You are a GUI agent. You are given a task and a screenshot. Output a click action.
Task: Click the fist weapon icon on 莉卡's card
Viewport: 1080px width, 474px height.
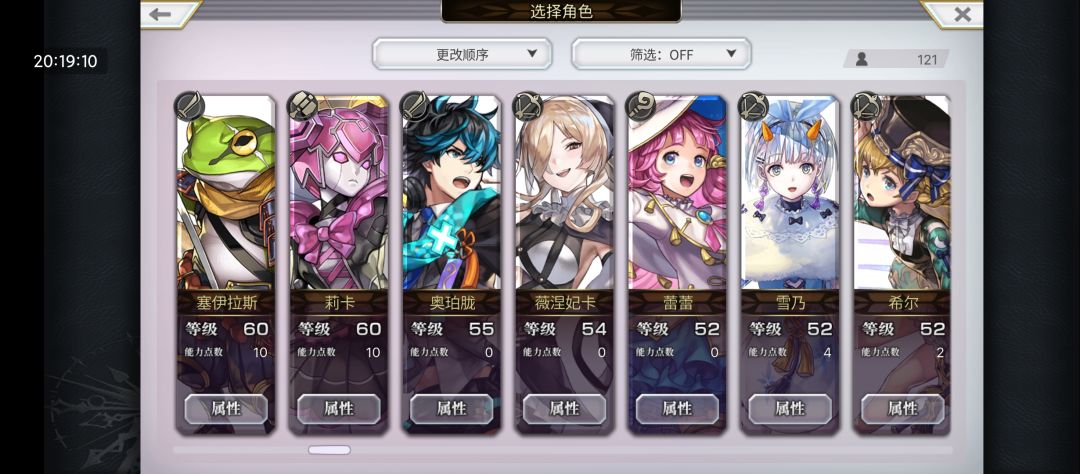pyautogui.click(x=302, y=106)
